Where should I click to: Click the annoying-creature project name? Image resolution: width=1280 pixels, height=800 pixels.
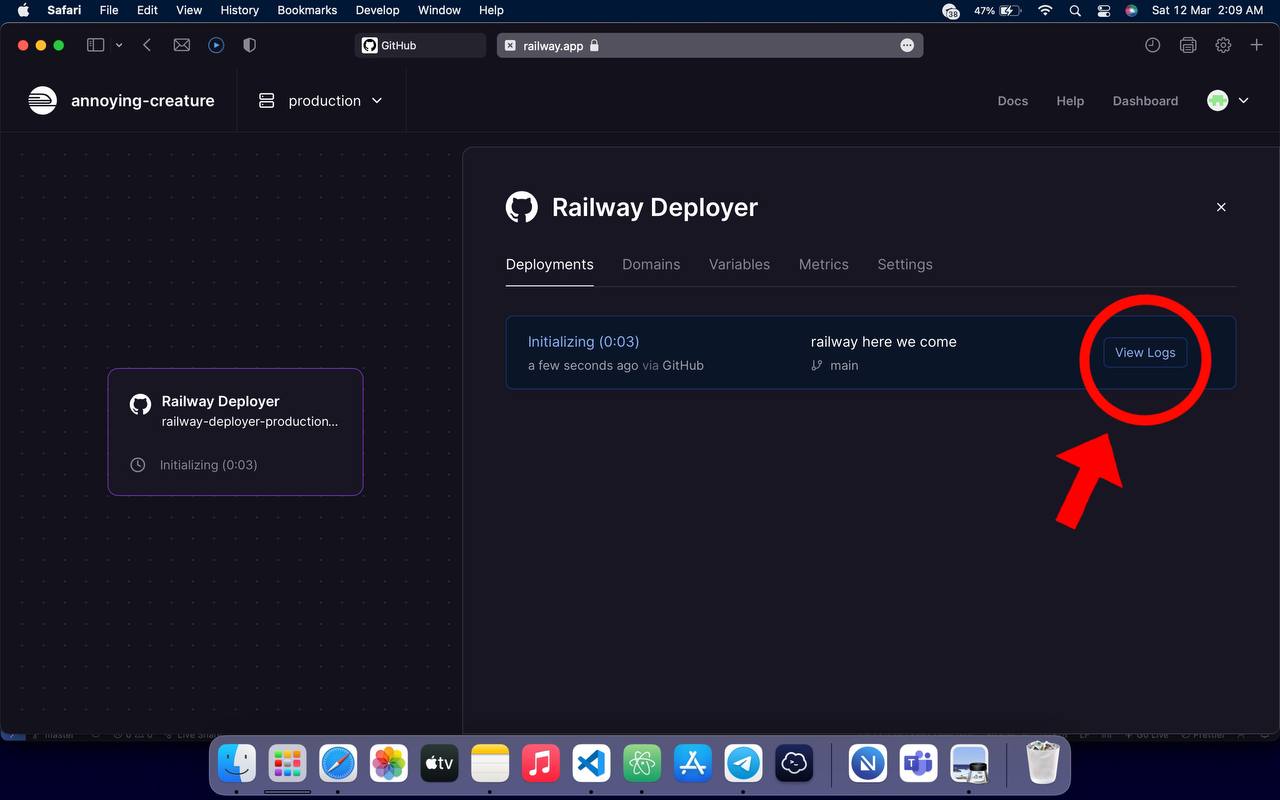(143, 101)
